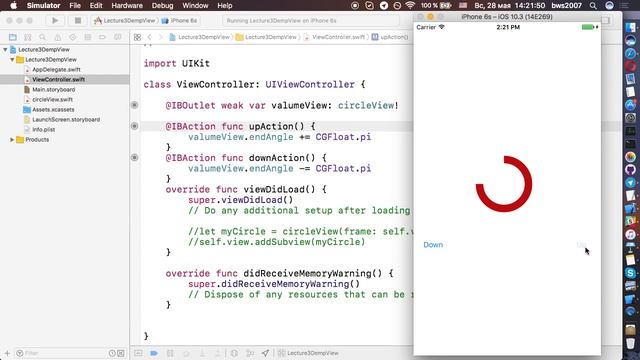Open project Lecture3DempView jump bar segment
Screen dimensions: 640x360
[x=200, y=37]
